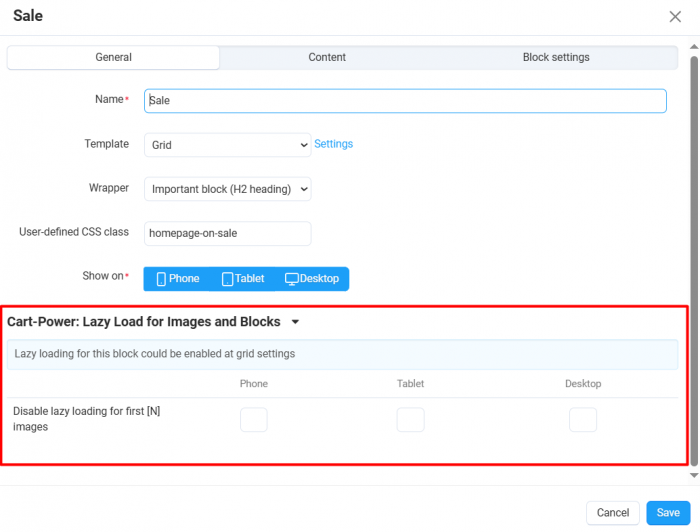The image size is (700, 532).
Task: Click the Cancel button
Action: 612,513
